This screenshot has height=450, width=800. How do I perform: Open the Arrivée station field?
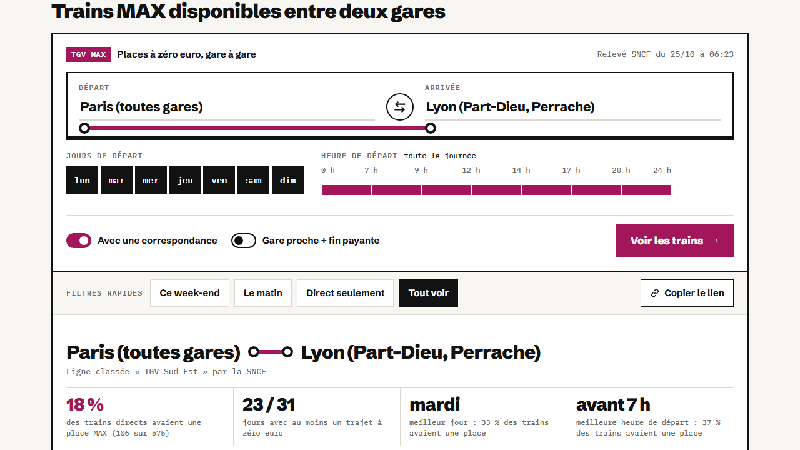coord(573,107)
